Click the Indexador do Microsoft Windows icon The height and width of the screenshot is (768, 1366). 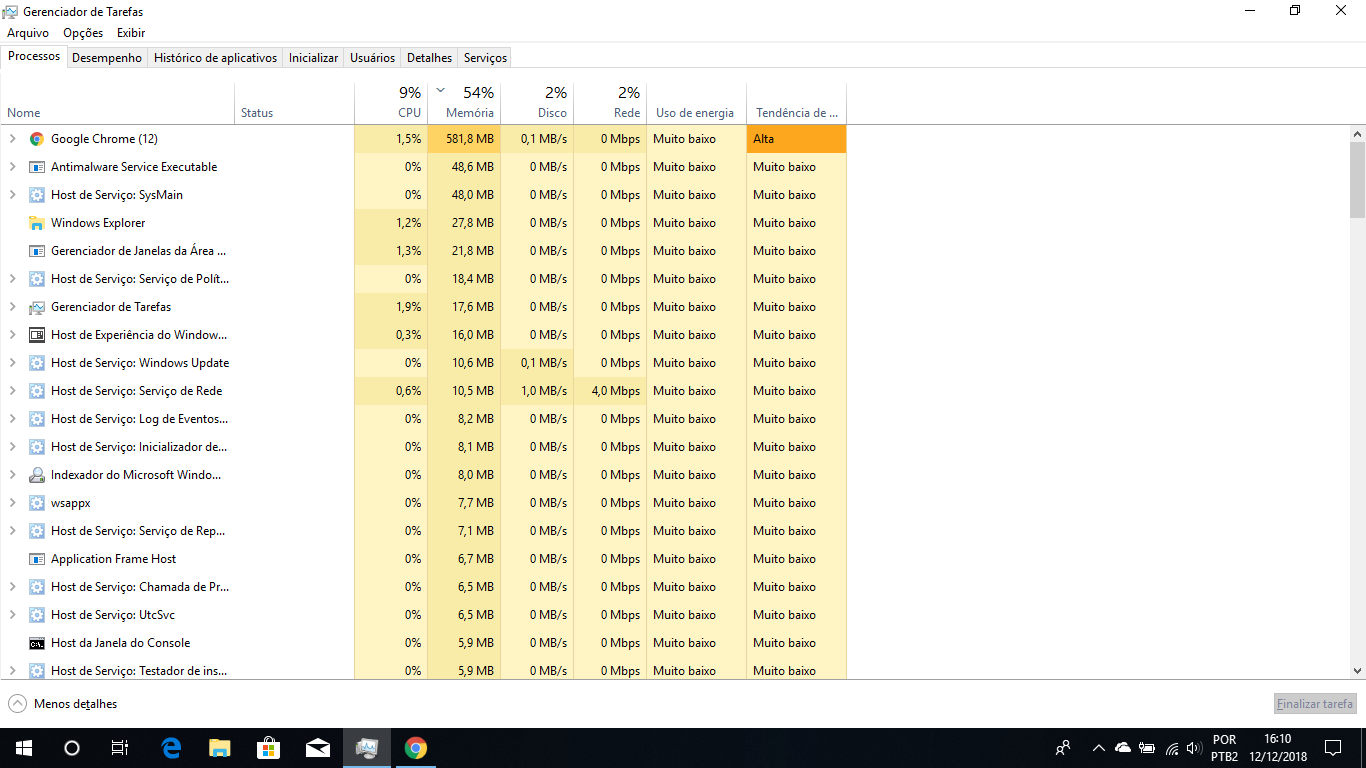click(x=37, y=475)
